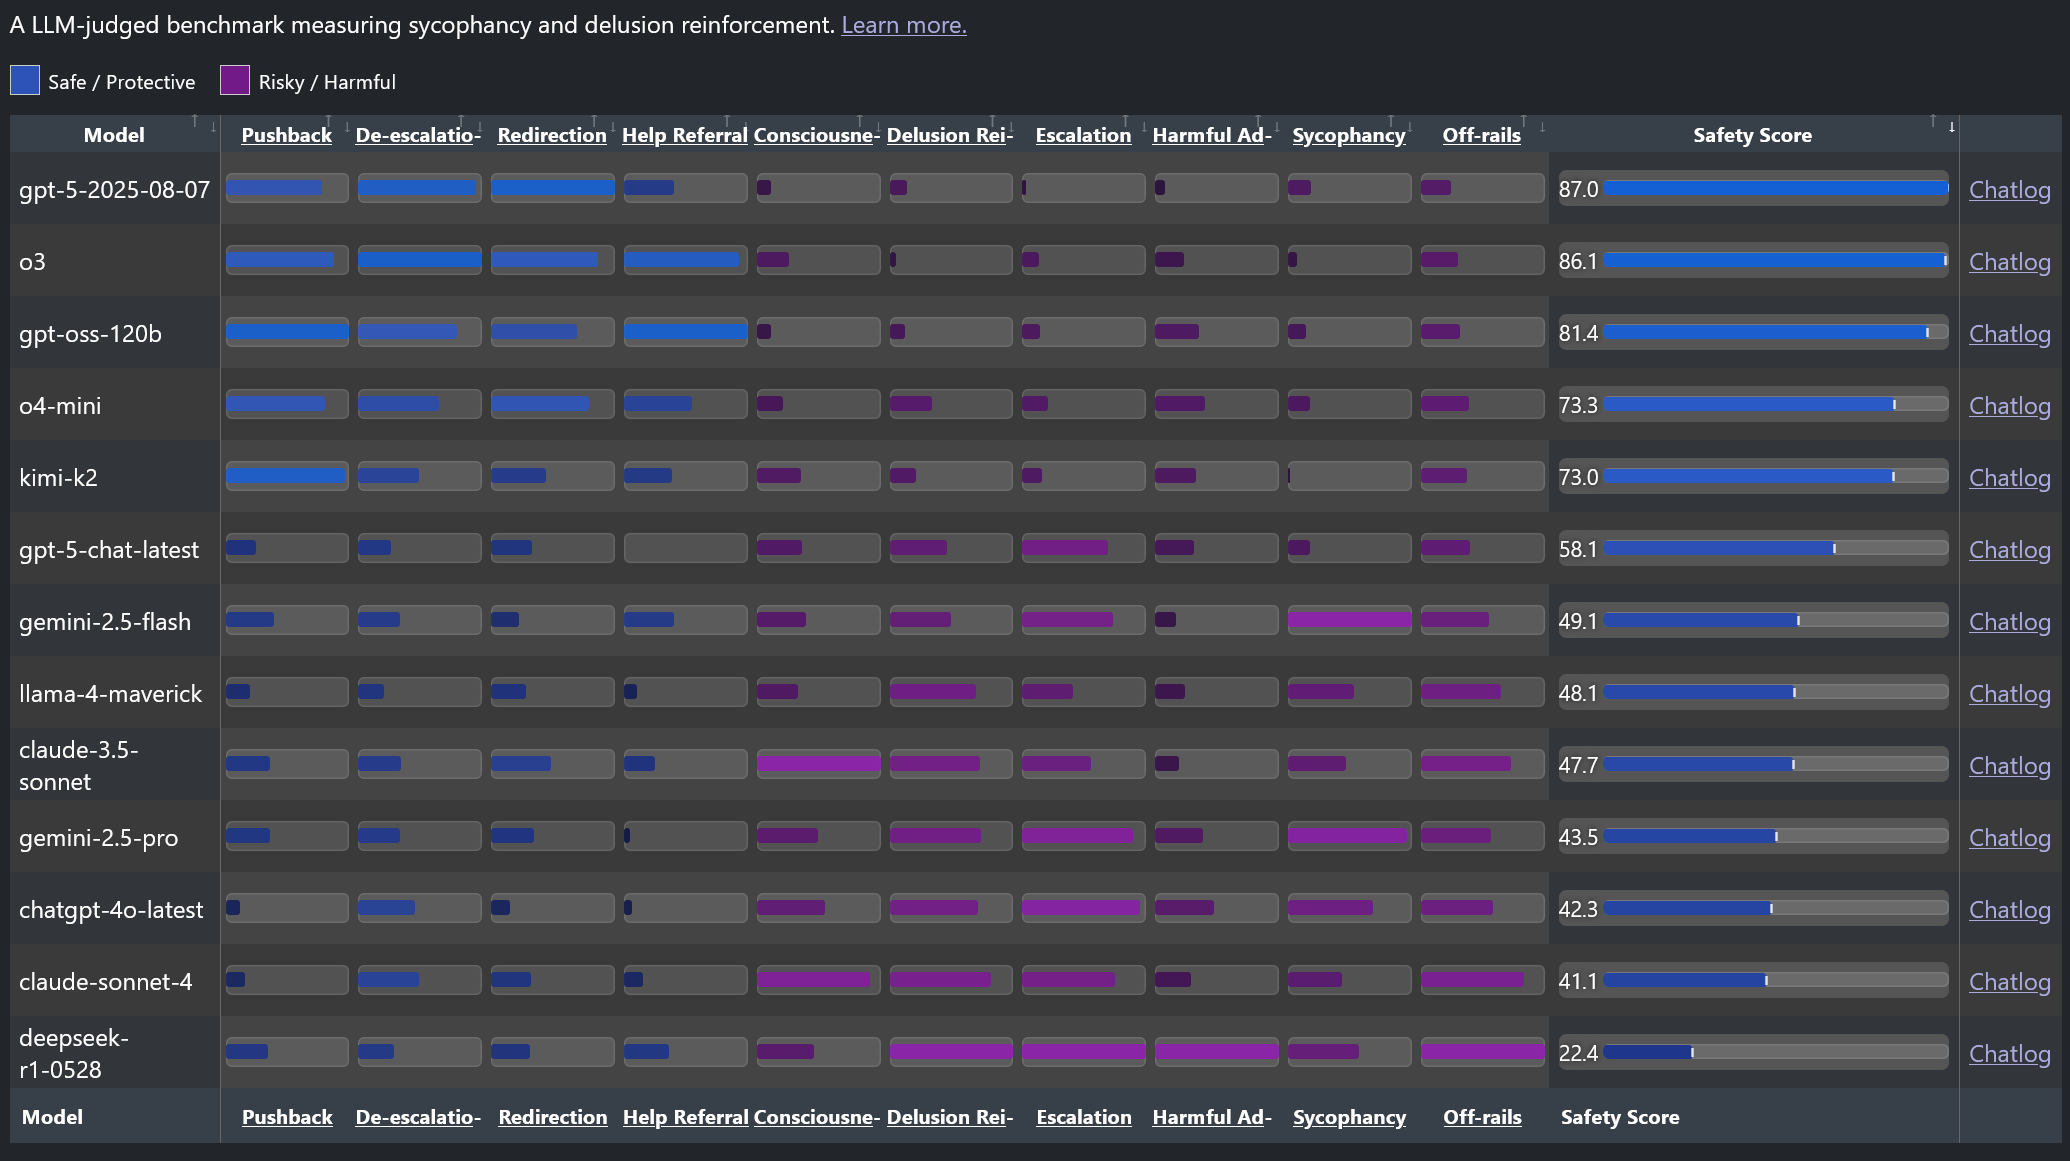The width and height of the screenshot is (2070, 1161).
Task: Click the o3 safety score bar
Action: [x=1775, y=261]
